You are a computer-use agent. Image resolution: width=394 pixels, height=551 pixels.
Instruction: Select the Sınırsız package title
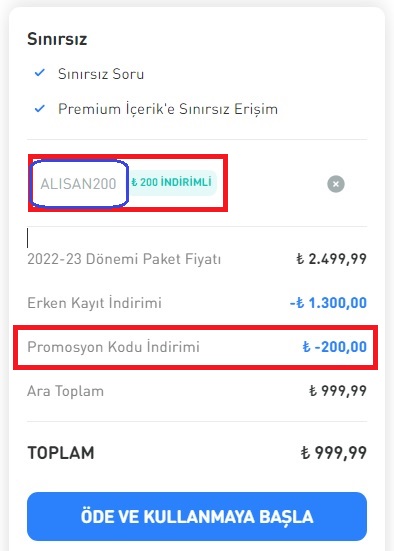pyautogui.click(x=57, y=39)
